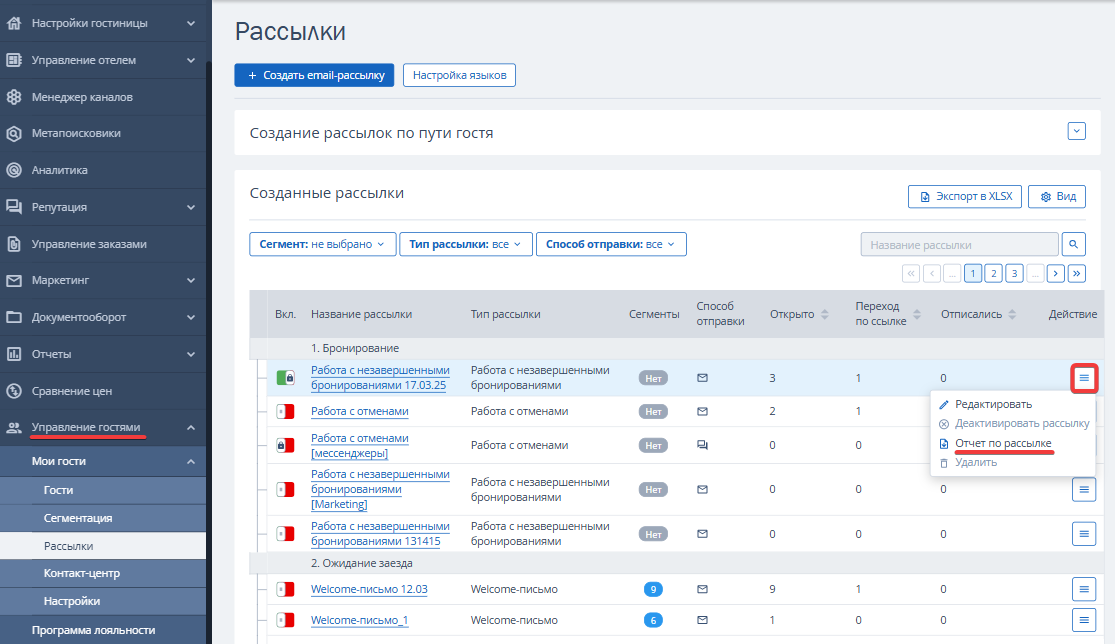Click email send-method icon for Работа с отменами

(702, 411)
